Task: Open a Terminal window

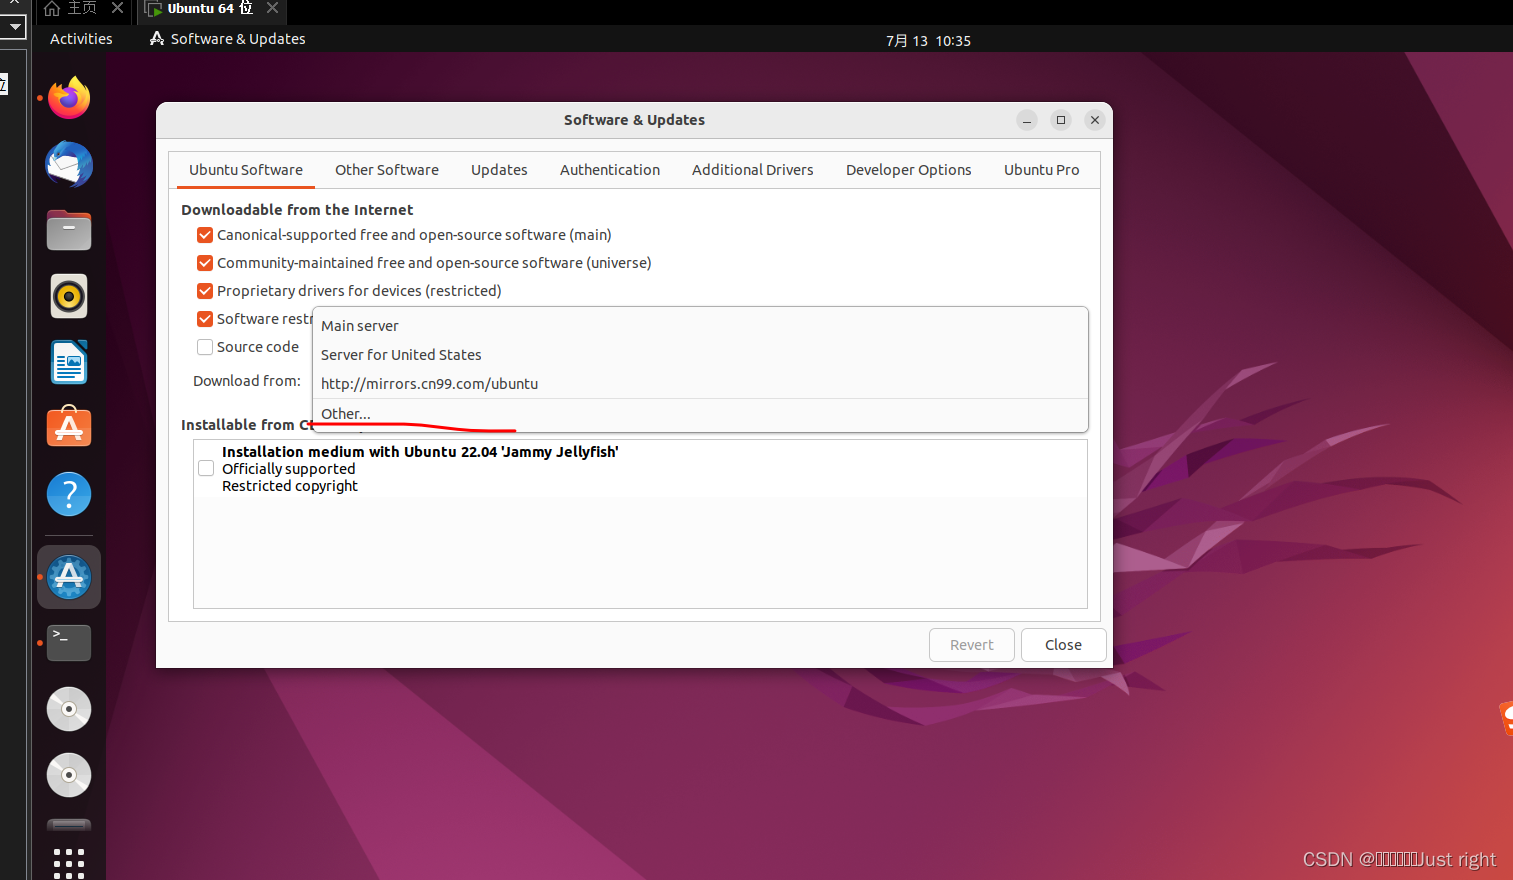Action: pos(68,643)
